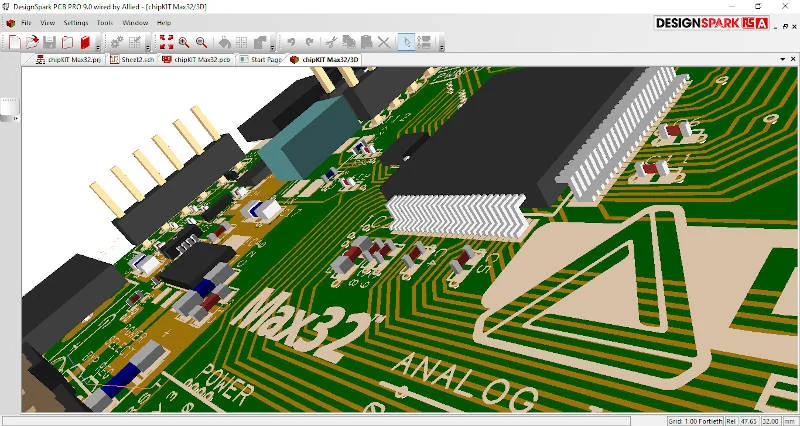This screenshot has height=426, width=800.
Task: Expand the edit toolbar overflow arrow
Action: pyautogui.click(x=442, y=48)
